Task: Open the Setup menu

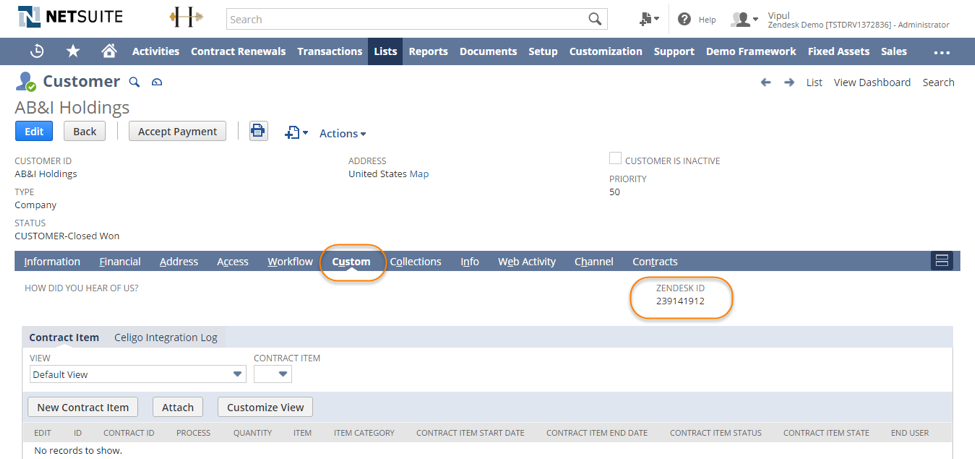Action: coord(543,52)
